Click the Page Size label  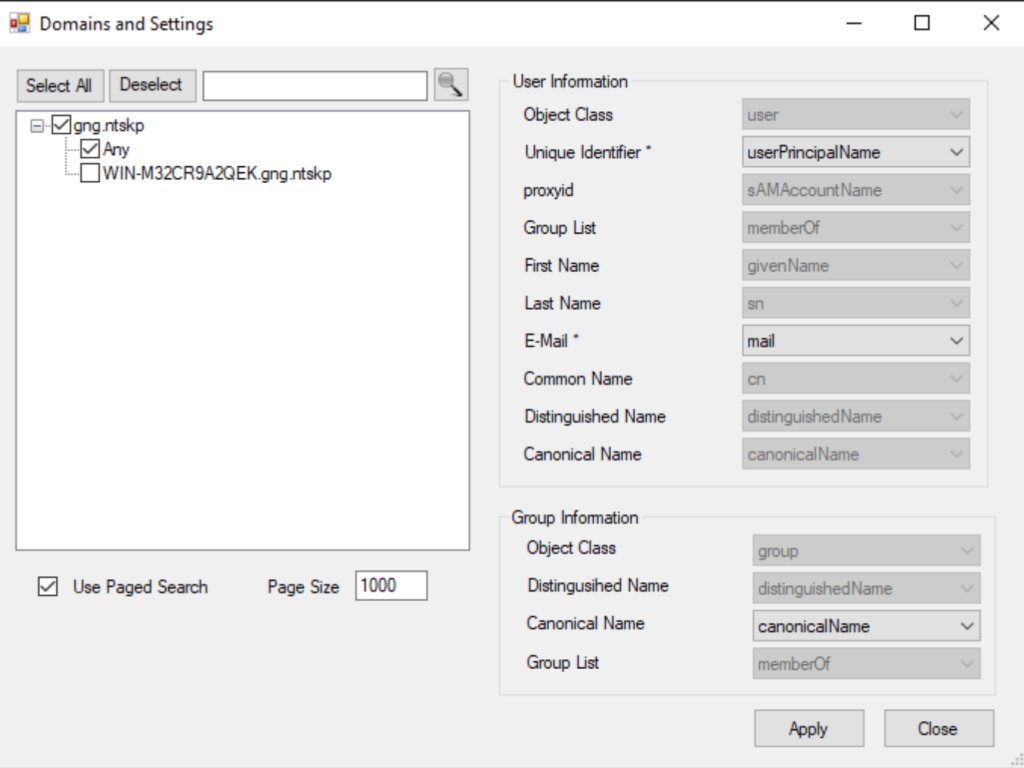tap(303, 586)
